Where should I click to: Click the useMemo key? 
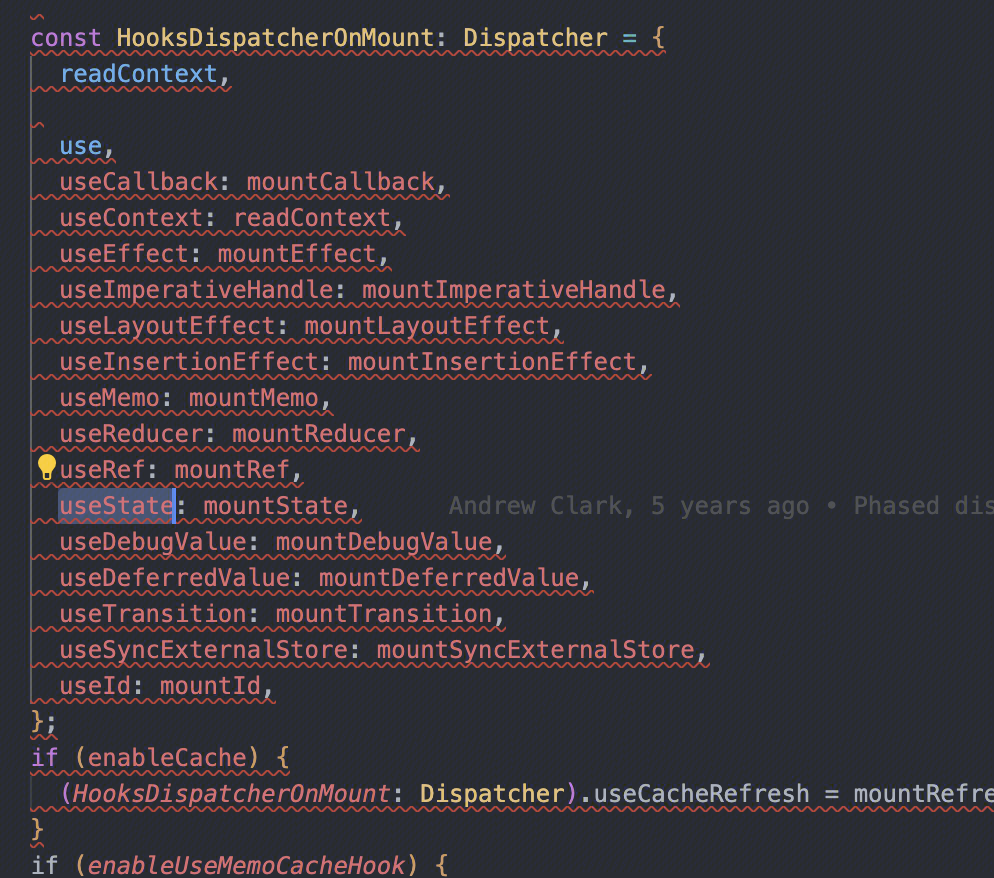tap(109, 398)
